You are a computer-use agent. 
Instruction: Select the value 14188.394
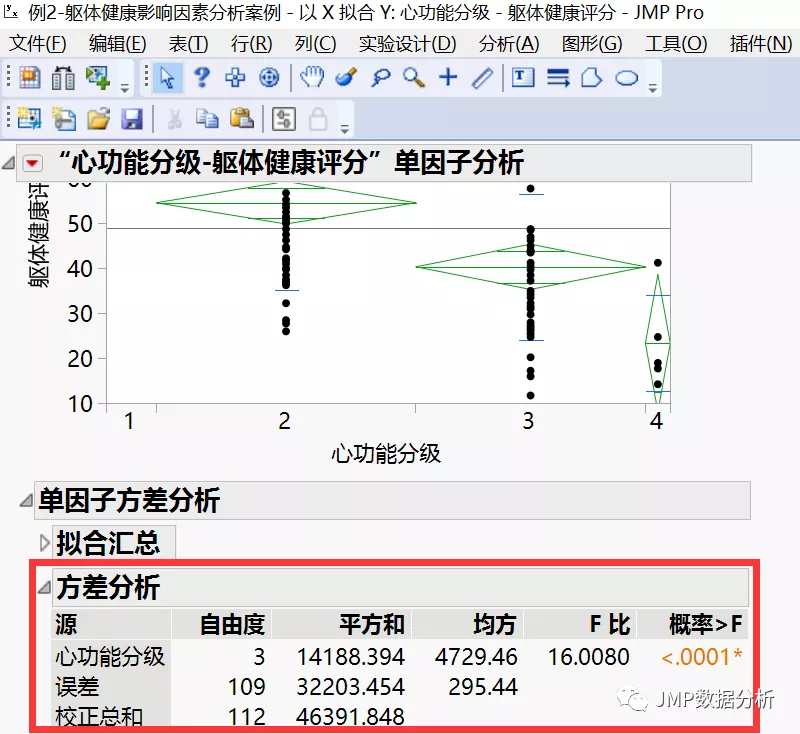pos(351,656)
